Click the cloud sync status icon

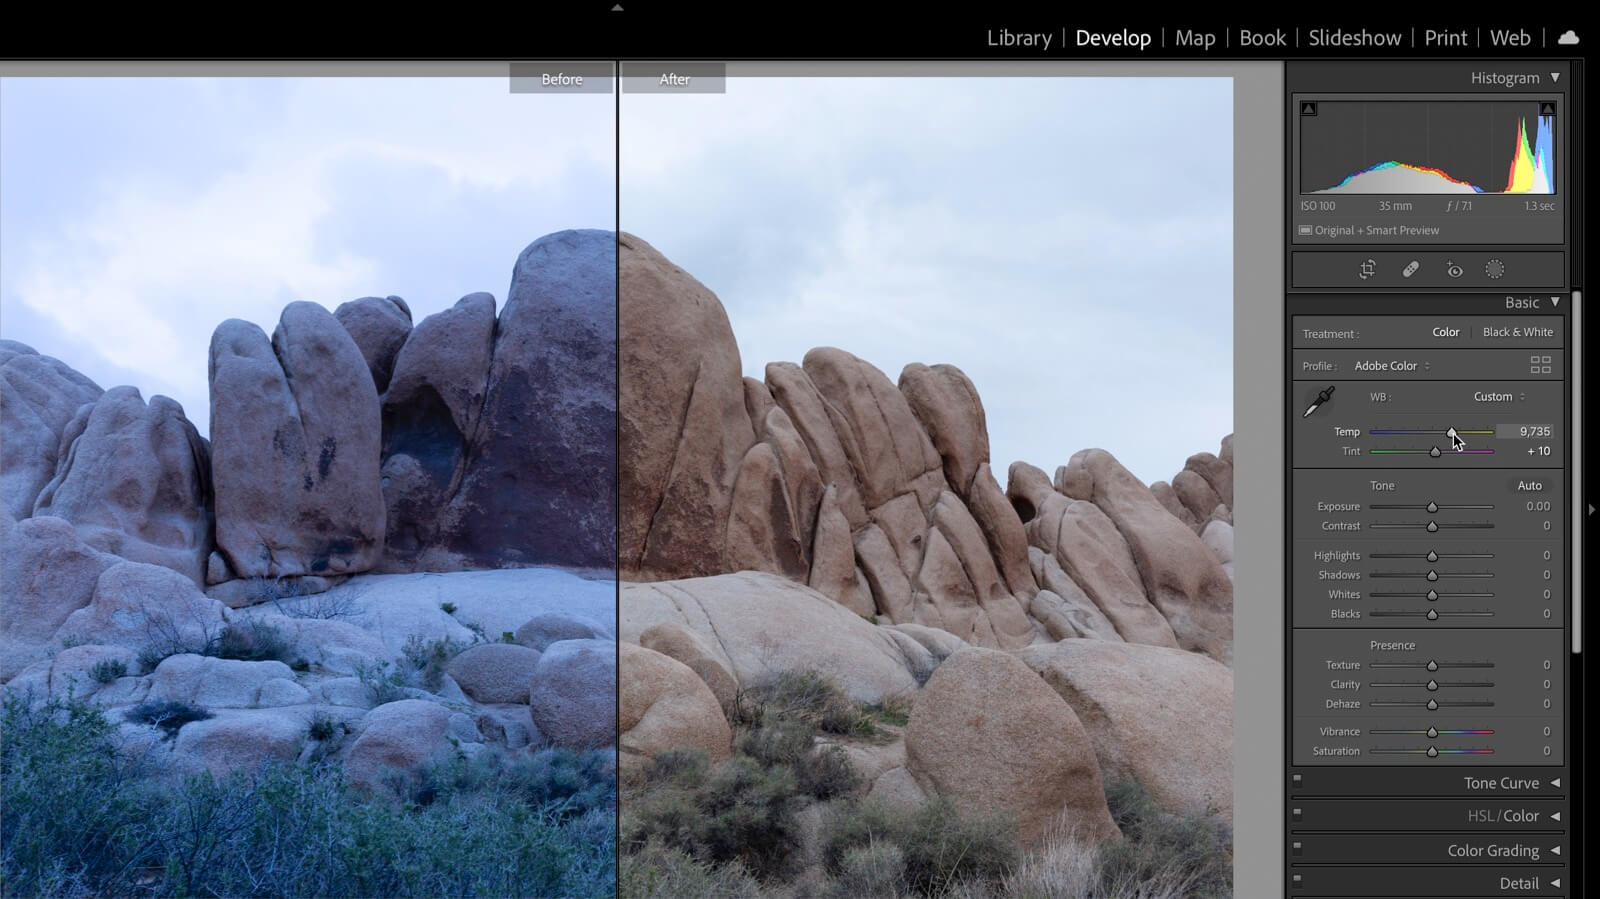[x=1568, y=38]
